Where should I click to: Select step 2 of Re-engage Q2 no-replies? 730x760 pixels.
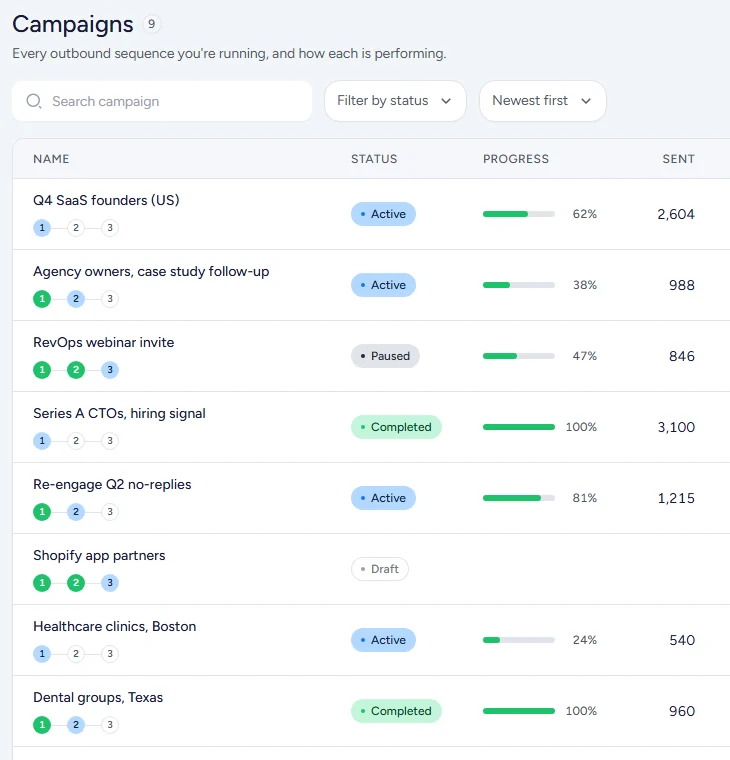click(x=76, y=512)
